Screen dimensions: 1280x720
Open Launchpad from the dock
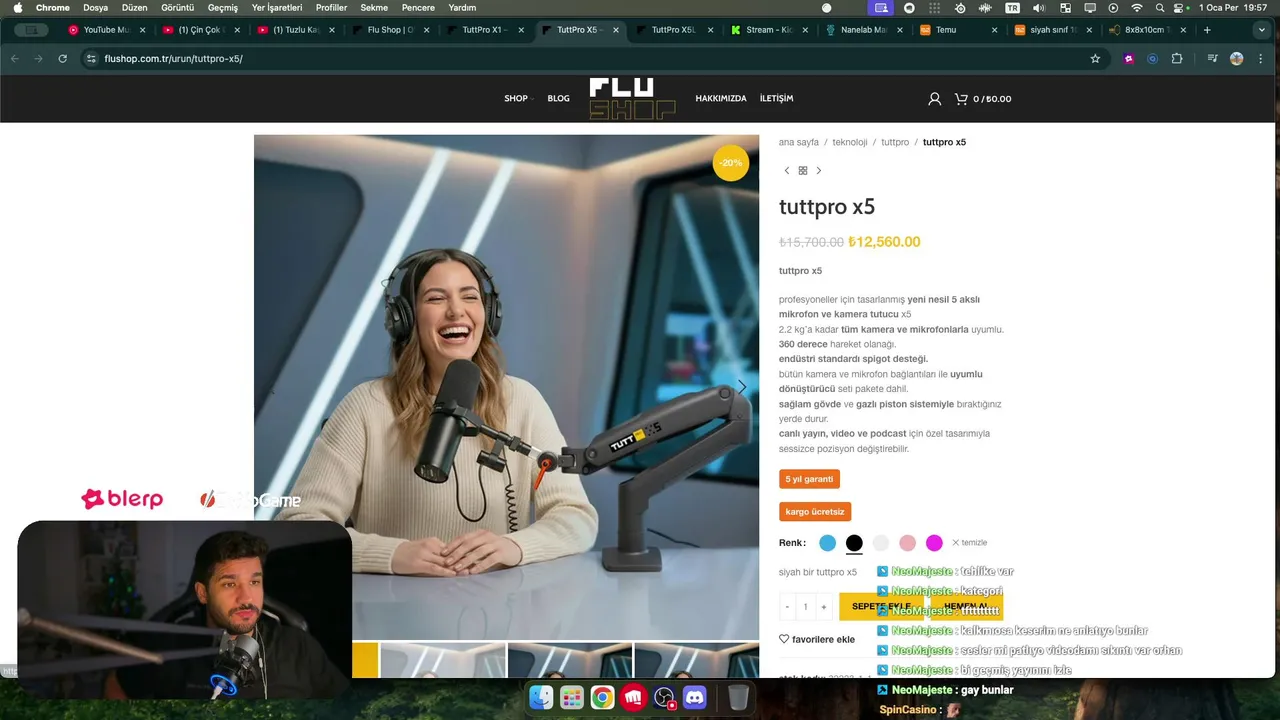click(572, 697)
